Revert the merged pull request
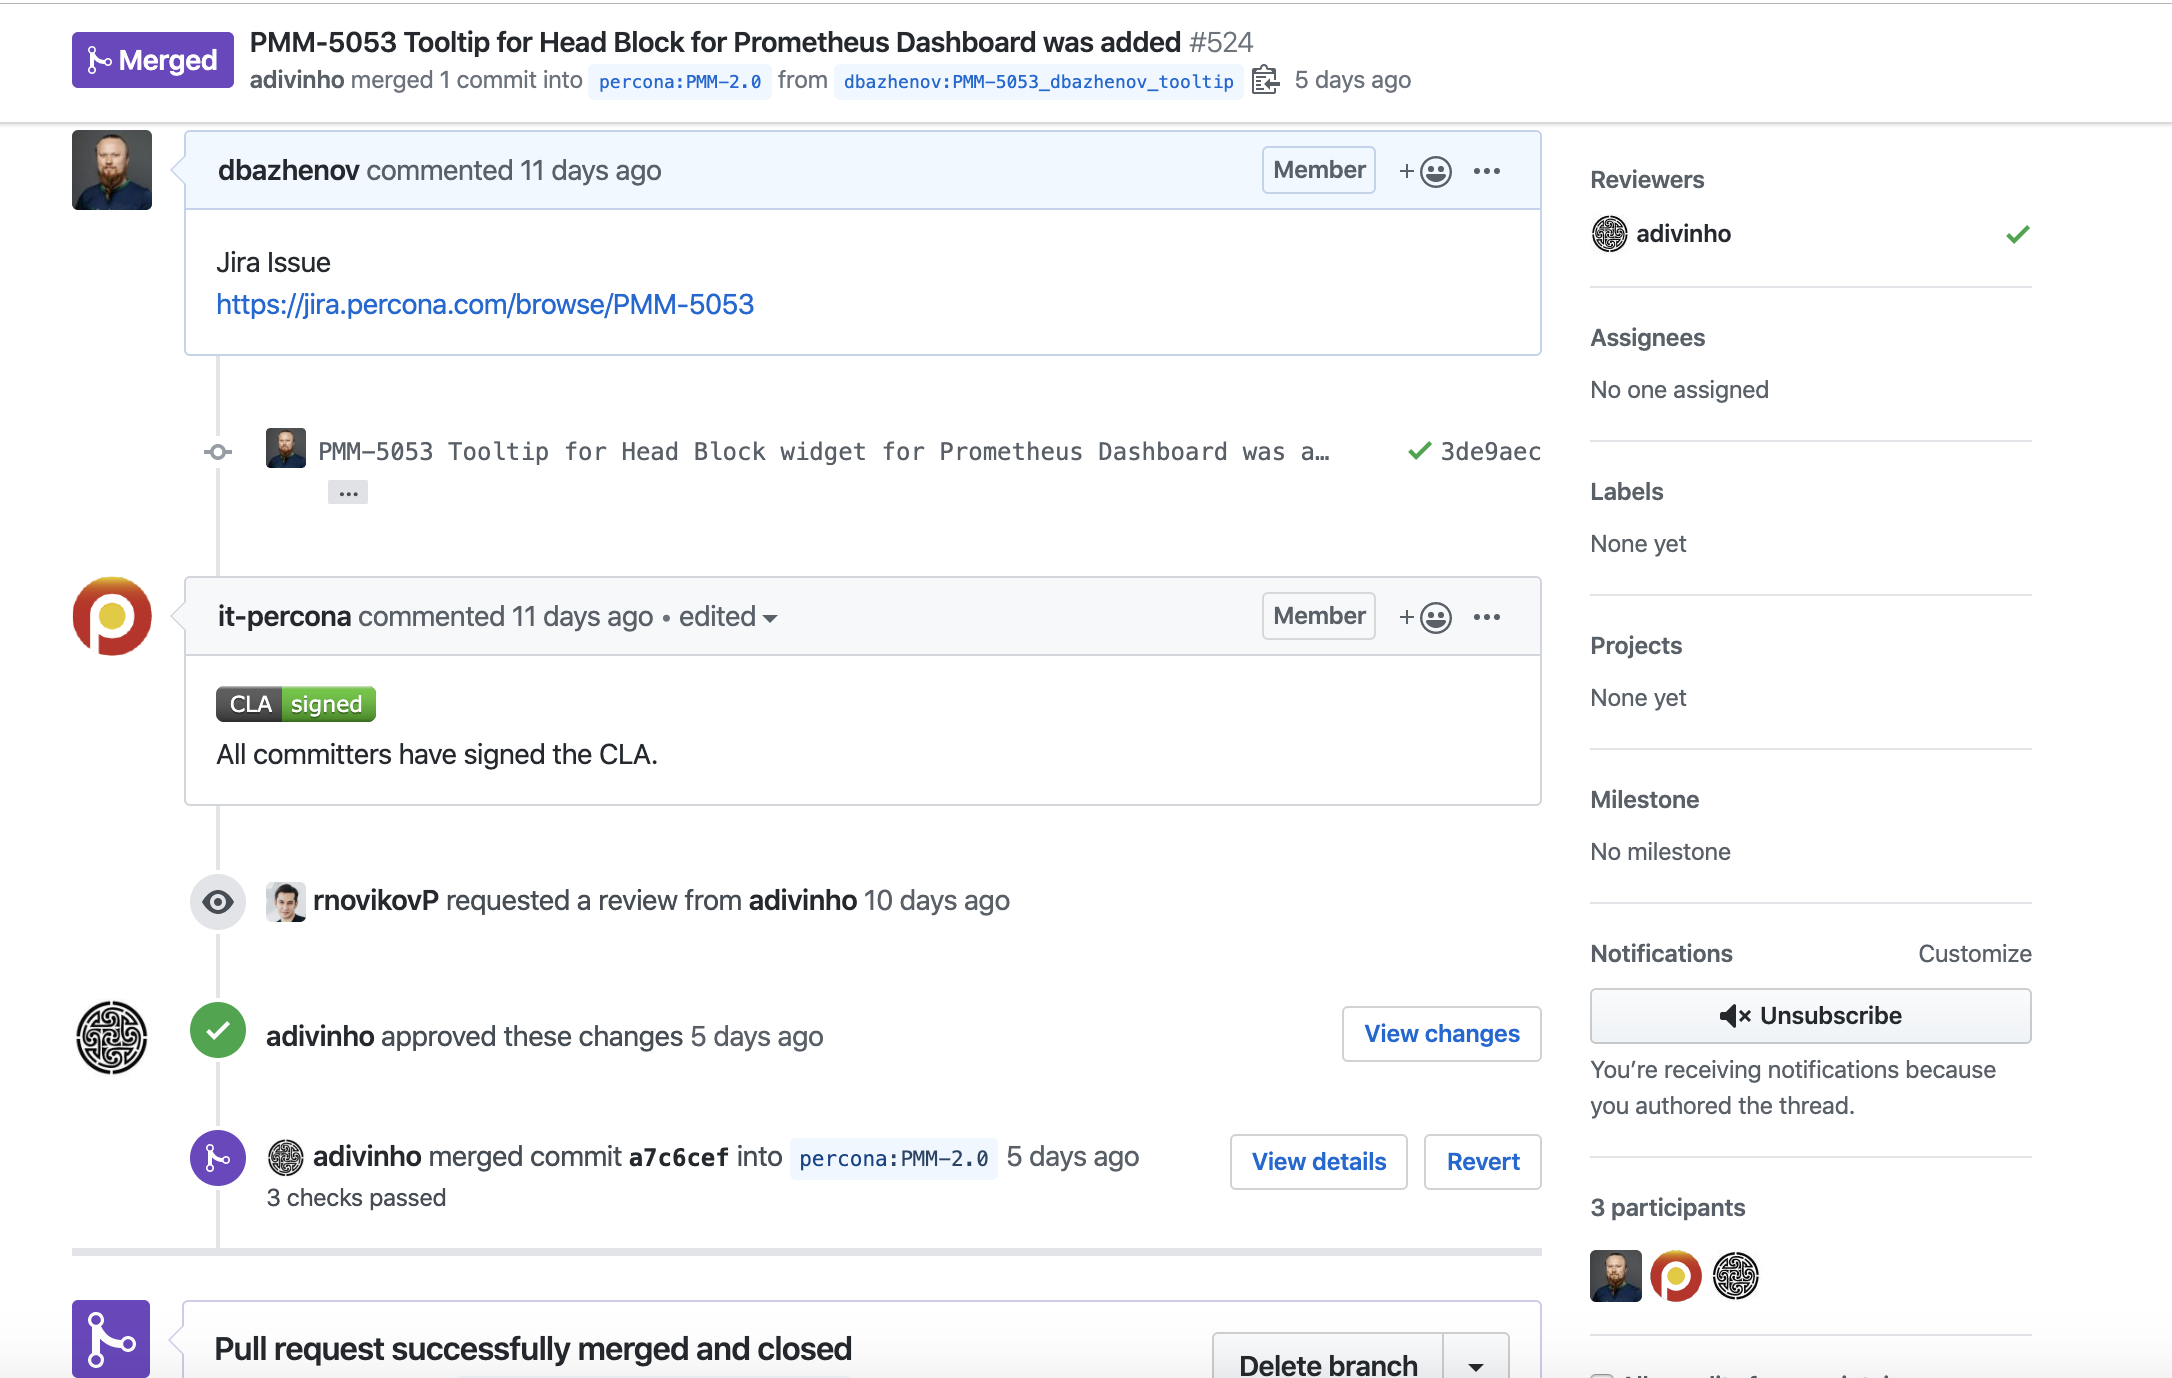2172x1378 pixels. click(1483, 1162)
